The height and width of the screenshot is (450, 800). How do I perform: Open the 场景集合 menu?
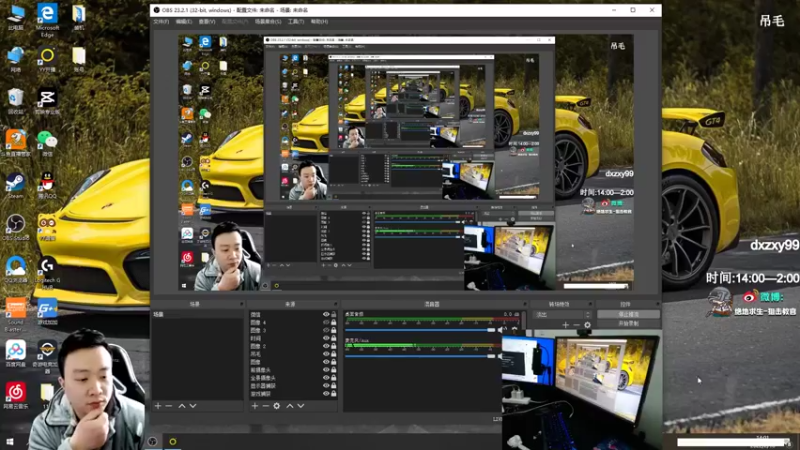pos(267,21)
